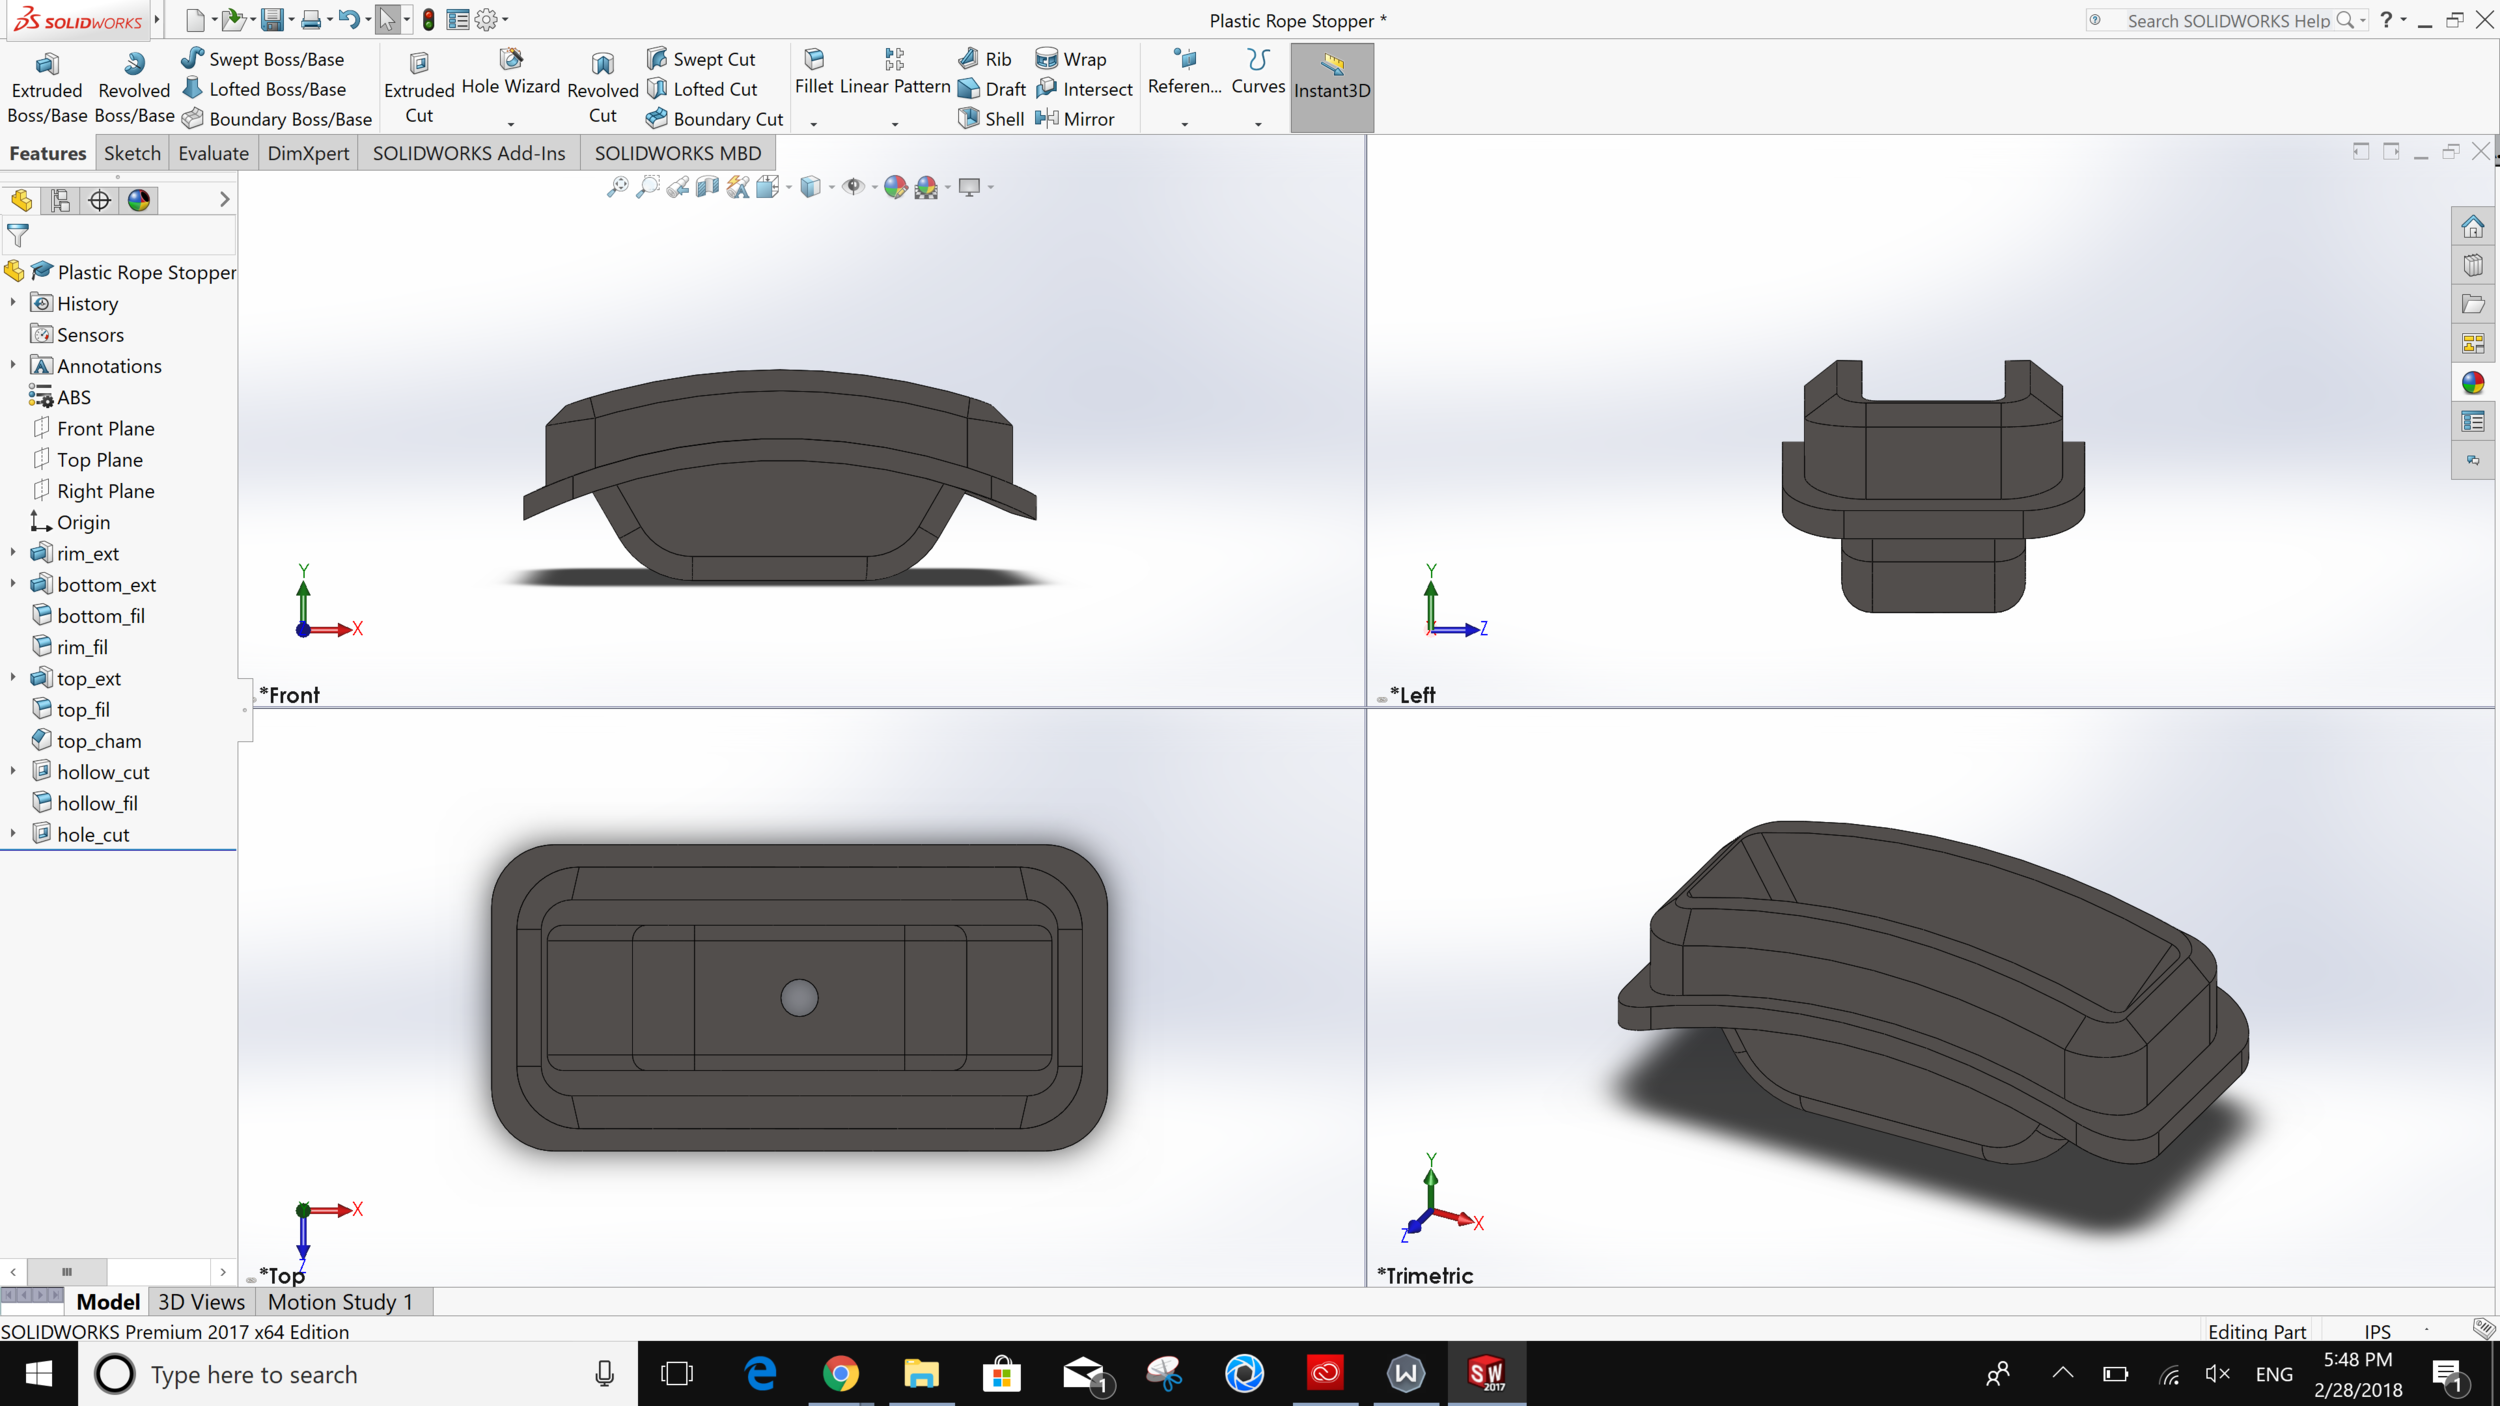Image resolution: width=2500 pixels, height=1406 pixels.
Task: Open the Fillet dropdown arrow
Action: 813,124
